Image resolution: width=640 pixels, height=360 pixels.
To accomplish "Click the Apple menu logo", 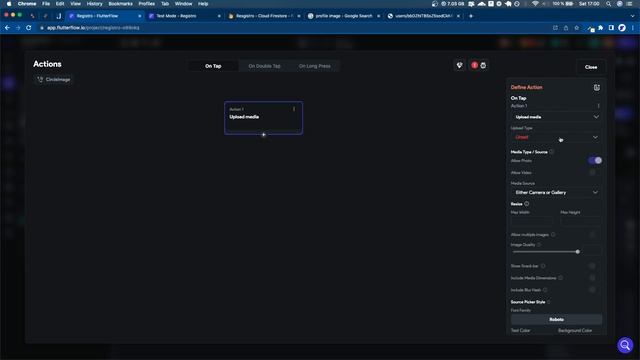I will [x=9, y=4].
